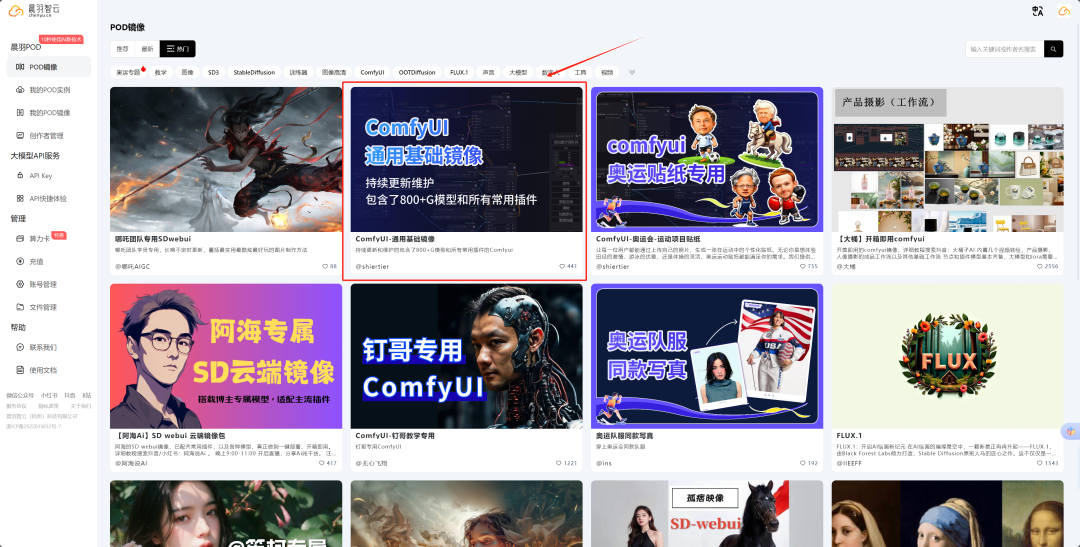1080x547 pixels.
Task: Switch to the 最新 tab
Action: coord(147,49)
